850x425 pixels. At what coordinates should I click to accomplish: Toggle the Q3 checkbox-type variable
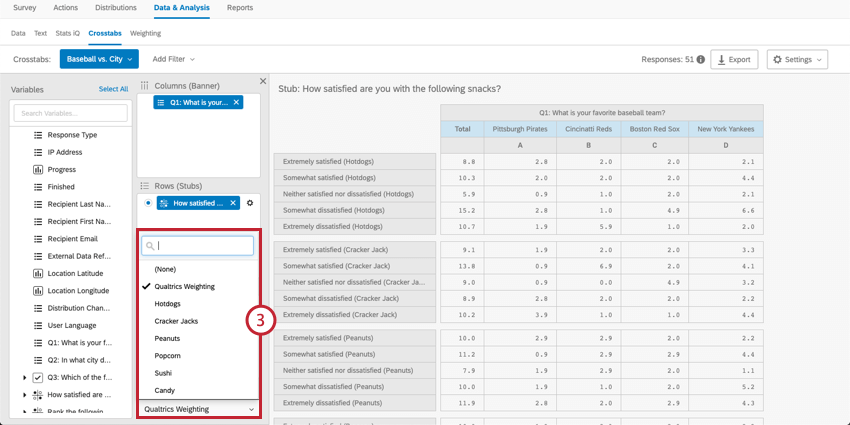[38, 377]
